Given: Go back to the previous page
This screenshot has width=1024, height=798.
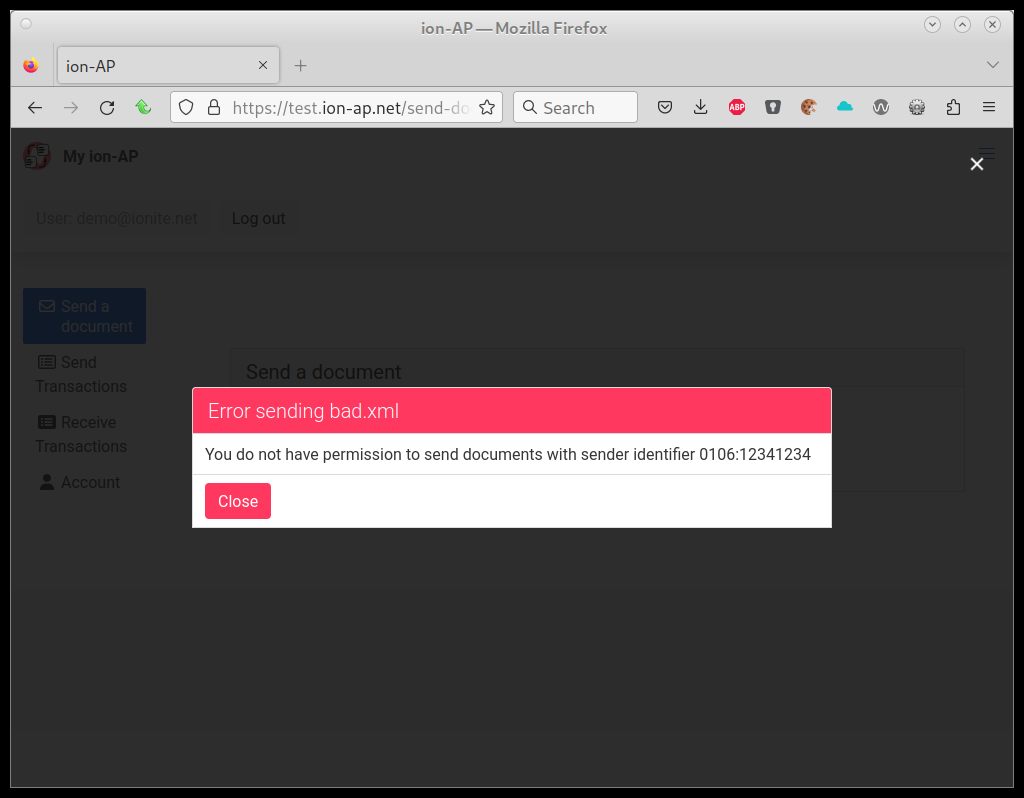Looking at the screenshot, I should point(35,108).
